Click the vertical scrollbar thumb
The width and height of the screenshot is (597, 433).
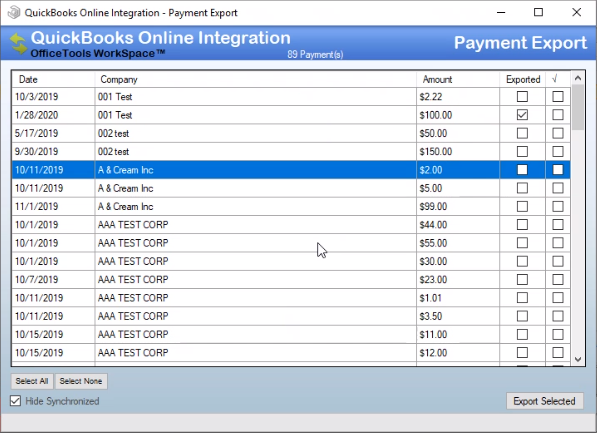(x=578, y=107)
